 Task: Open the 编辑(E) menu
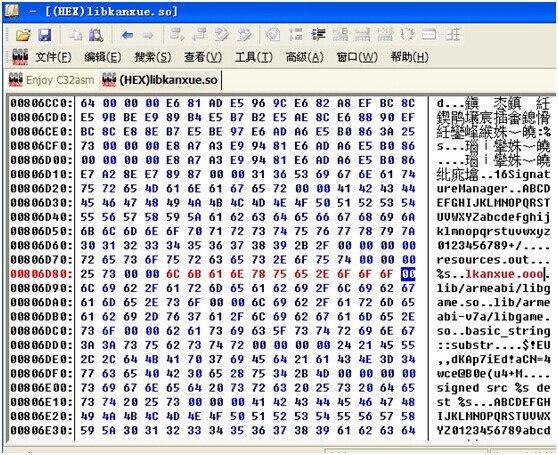point(103,57)
